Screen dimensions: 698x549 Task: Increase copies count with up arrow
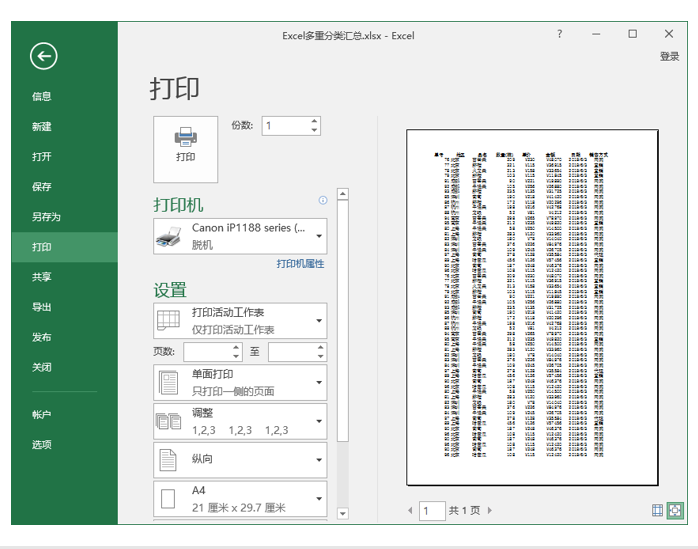[314, 121]
